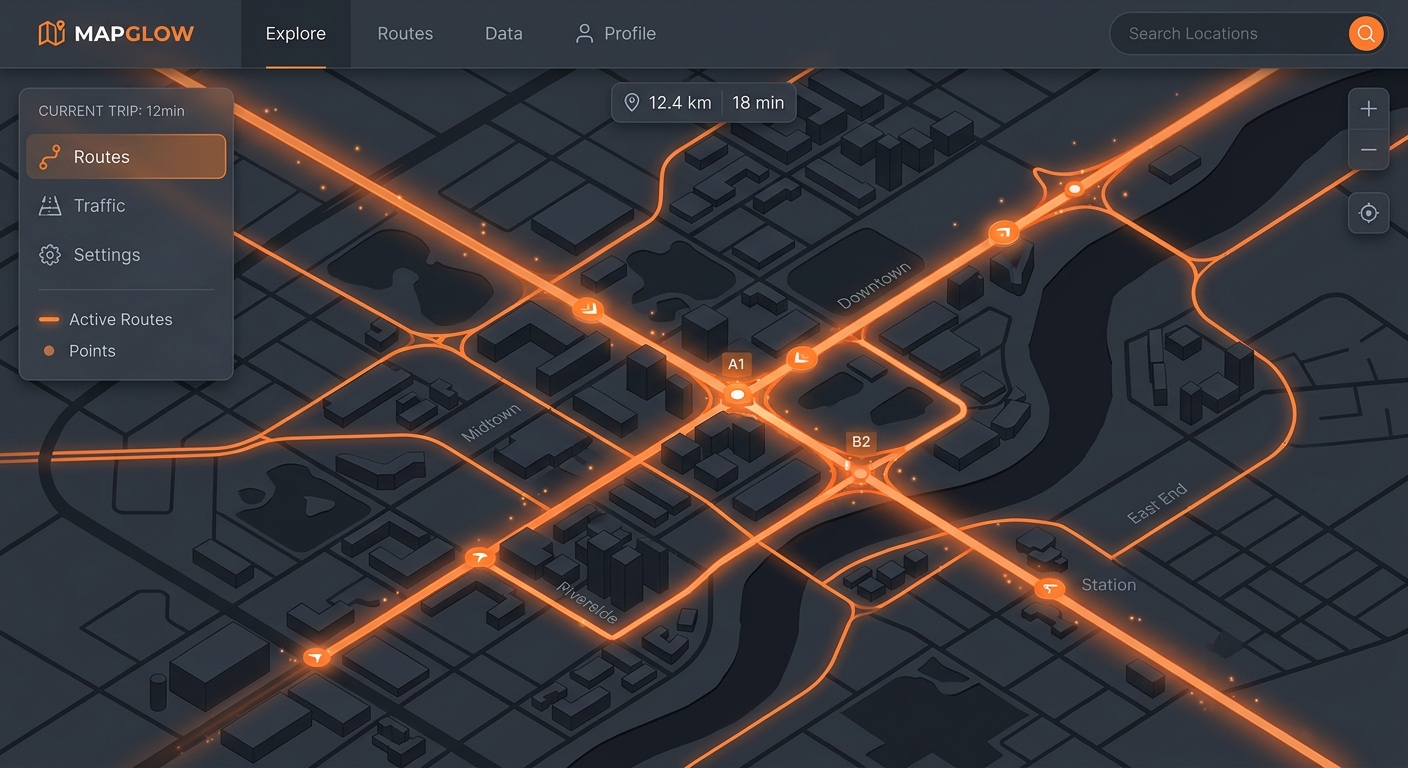Click the turn marker northeast of Downtown
The height and width of the screenshot is (768, 1408).
[1003, 233]
